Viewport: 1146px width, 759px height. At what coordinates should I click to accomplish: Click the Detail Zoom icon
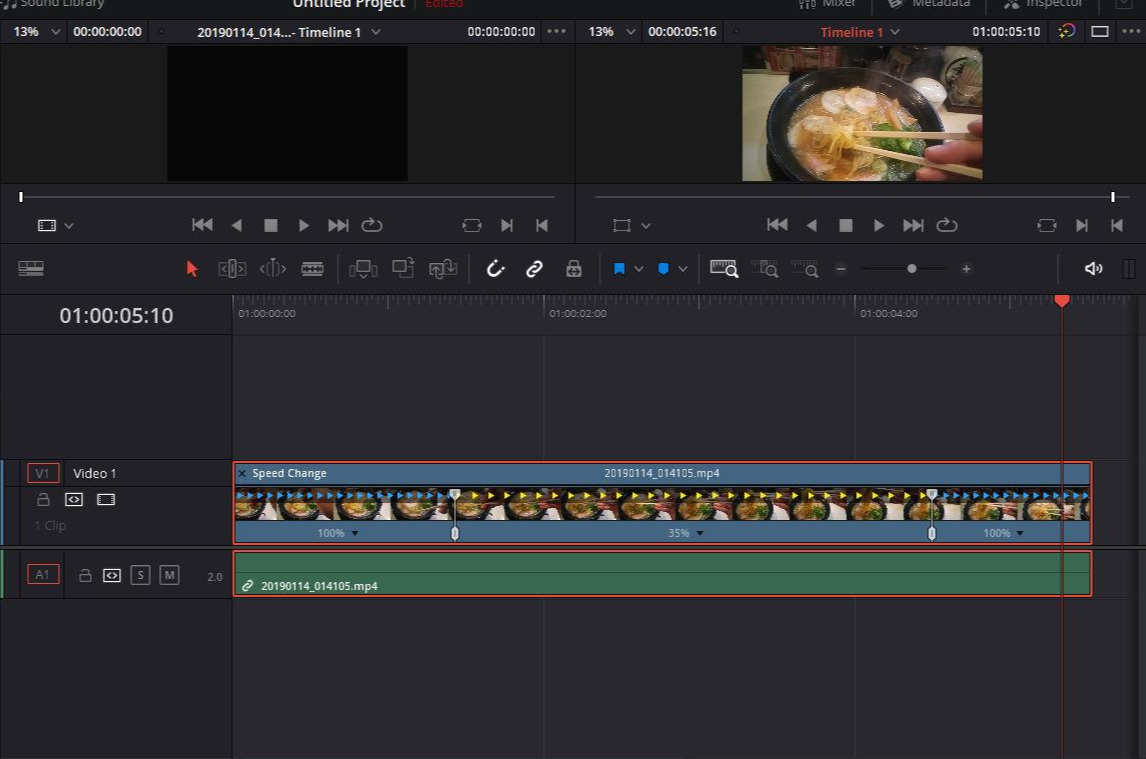(764, 269)
